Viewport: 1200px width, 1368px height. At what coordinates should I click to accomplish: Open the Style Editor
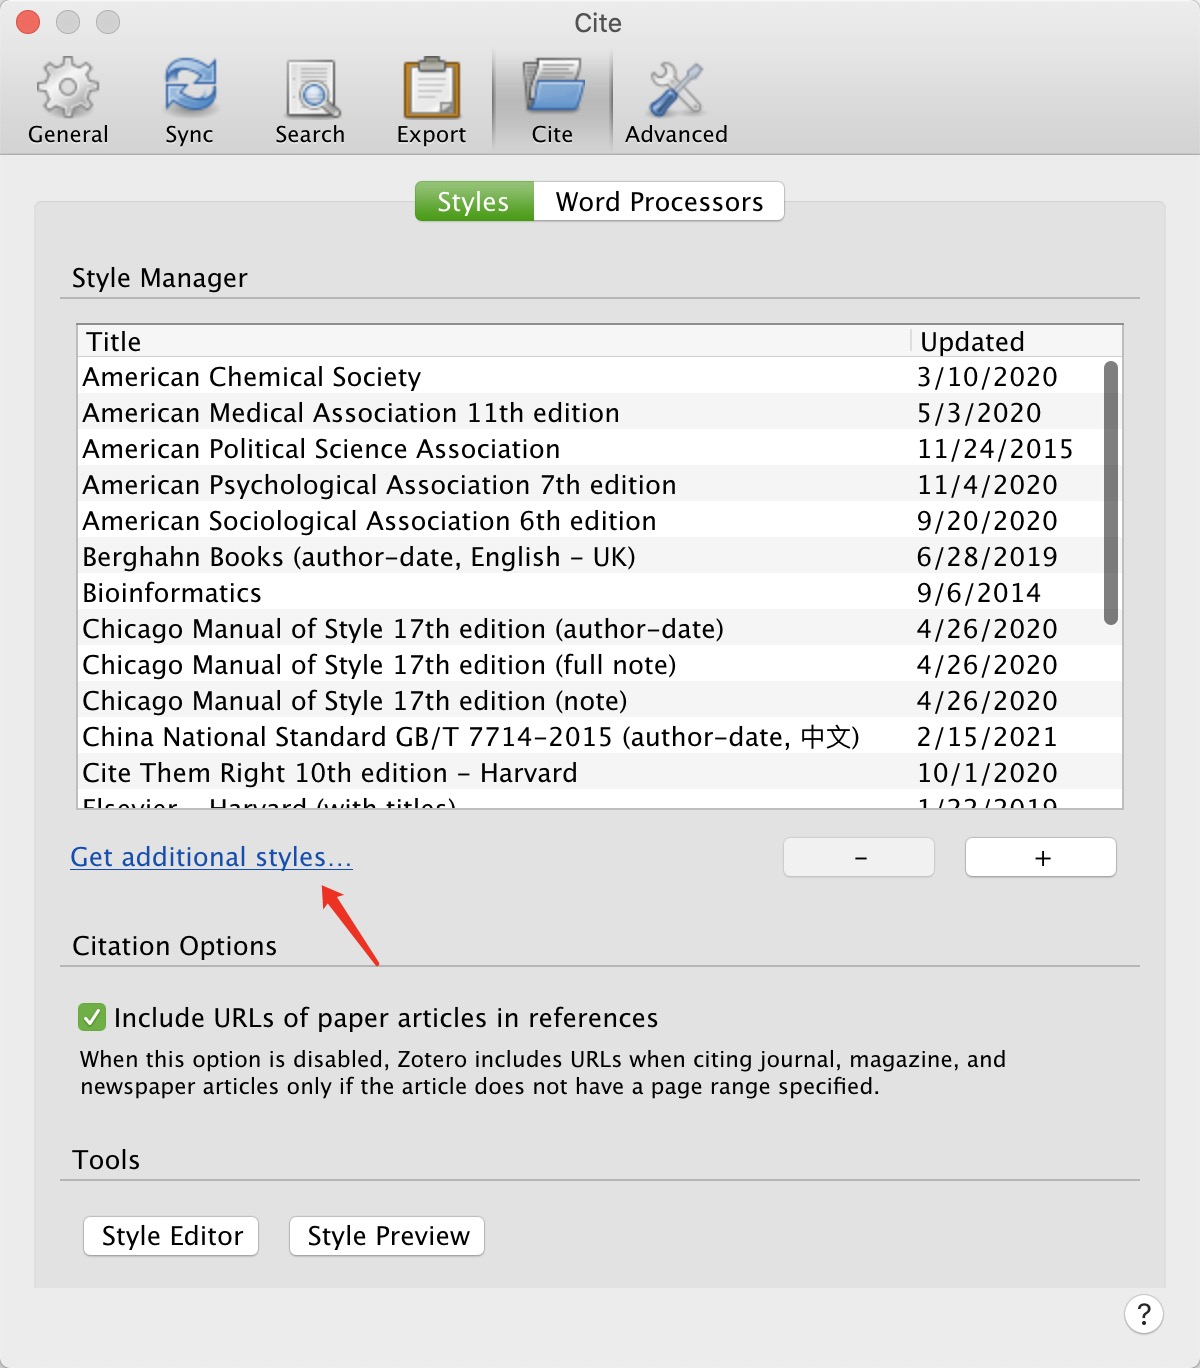point(170,1236)
